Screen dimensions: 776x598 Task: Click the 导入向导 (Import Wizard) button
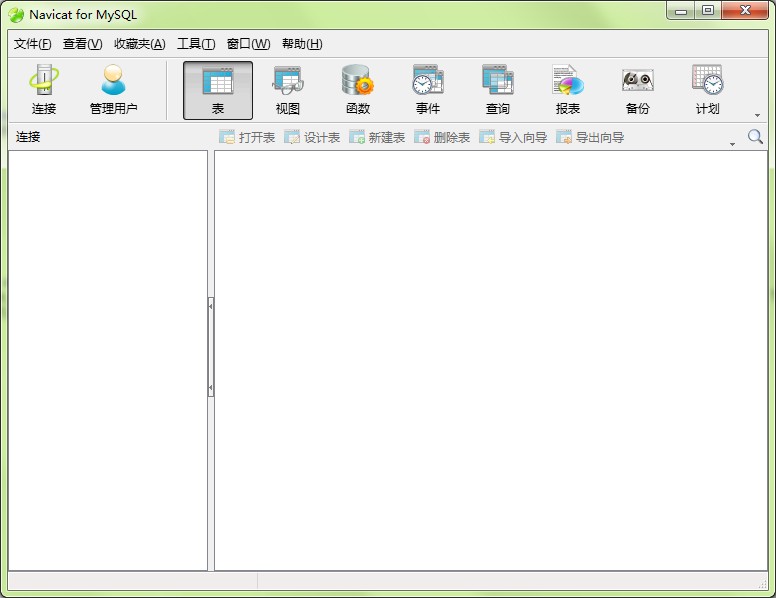pyautogui.click(x=513, y=138)
